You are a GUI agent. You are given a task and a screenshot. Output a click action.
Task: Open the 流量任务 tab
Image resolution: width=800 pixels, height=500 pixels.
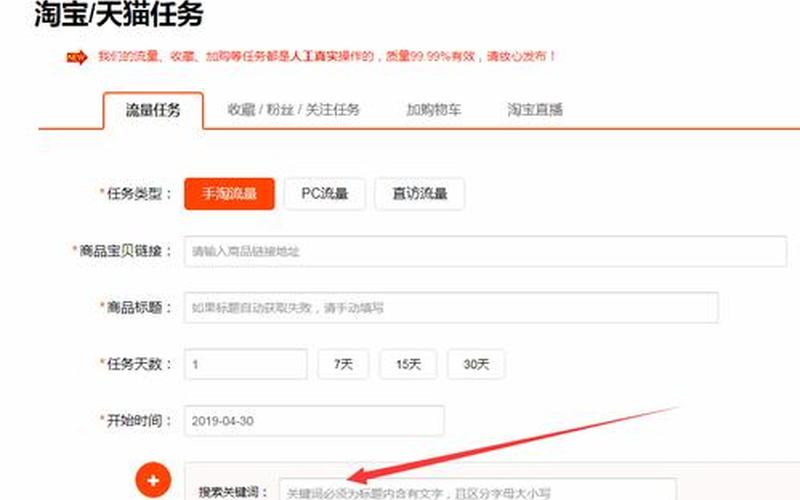click(x=153, y=110)
